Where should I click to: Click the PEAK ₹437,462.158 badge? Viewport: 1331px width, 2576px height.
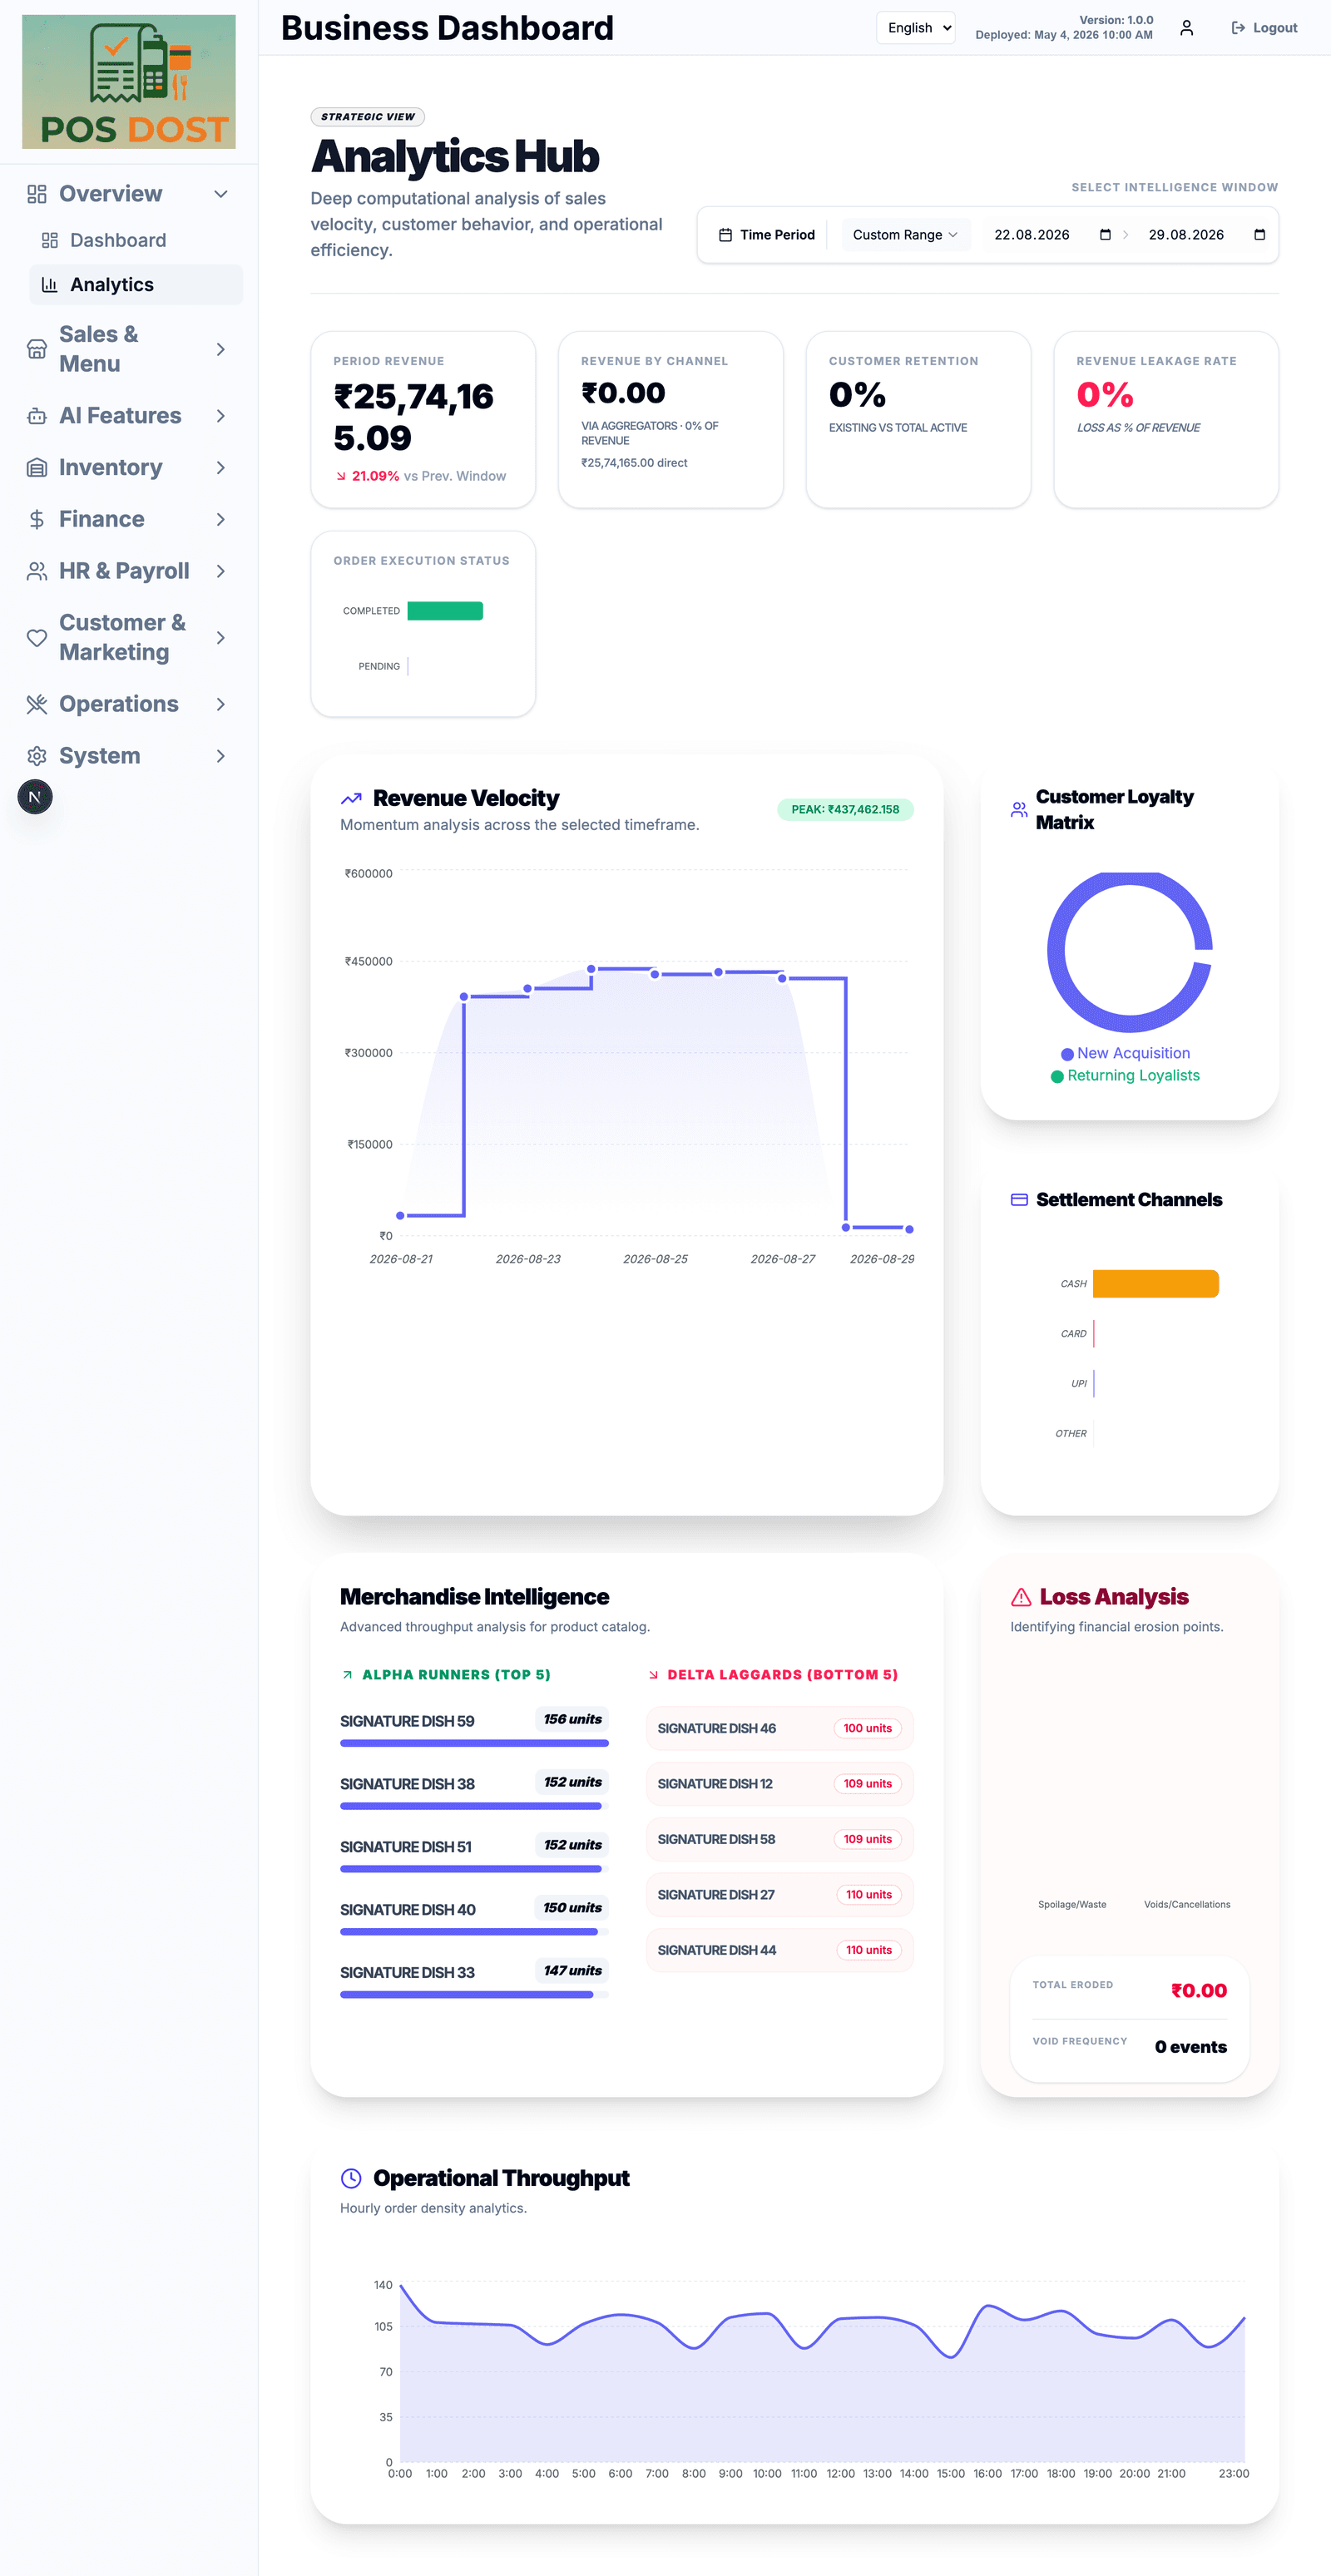tap(845, 810)
